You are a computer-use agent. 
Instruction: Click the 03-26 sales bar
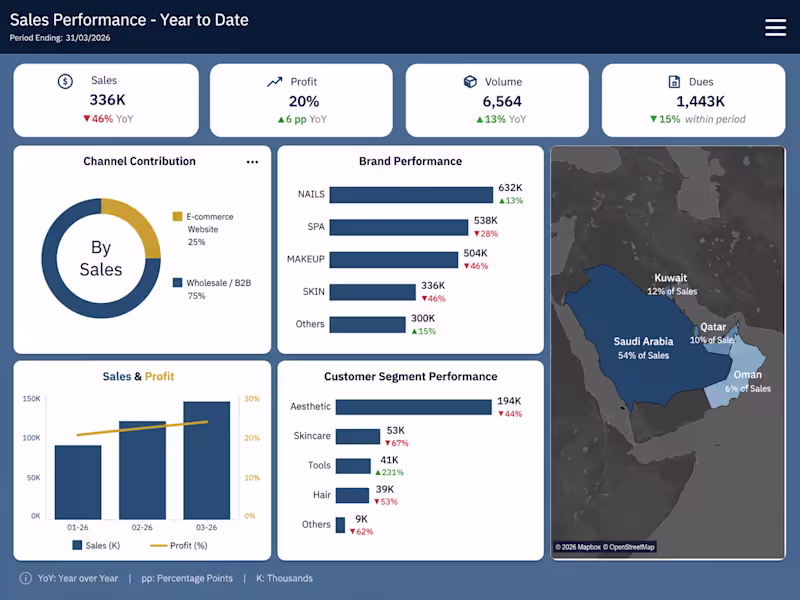coord(207,460)
